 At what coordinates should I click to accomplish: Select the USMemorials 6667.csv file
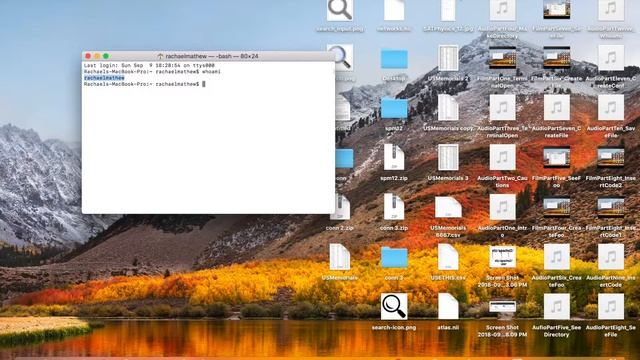(x=448, y=207)
